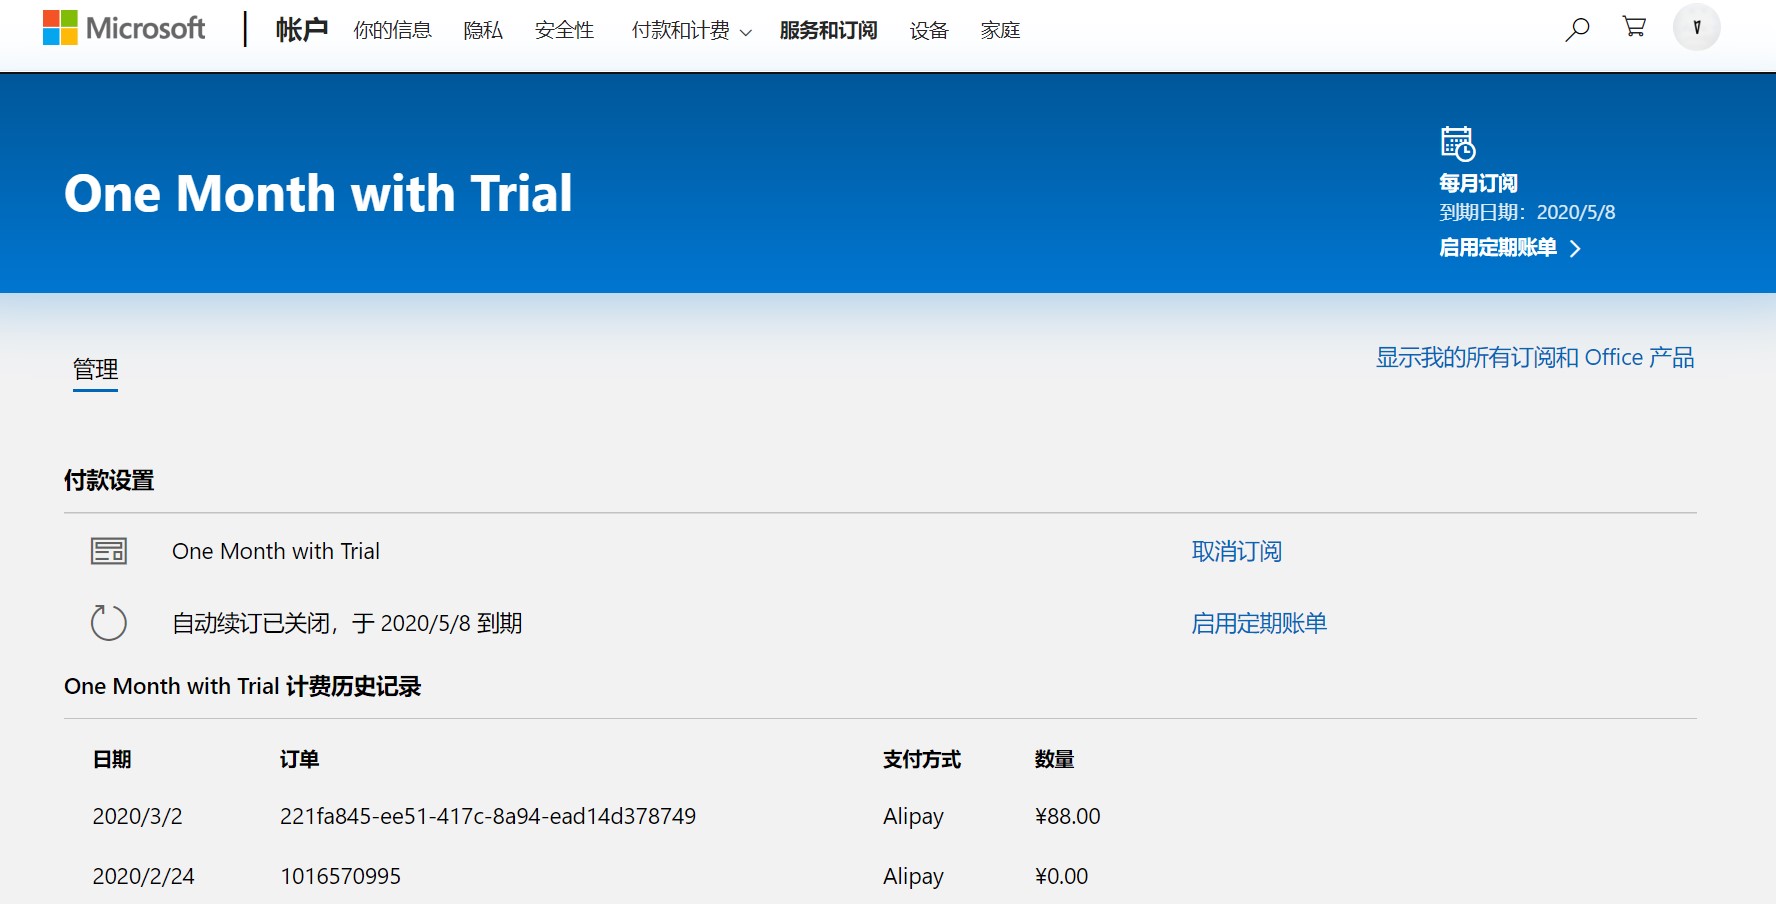The width and height of the screenshot is (1776, 904).
Task: Click the 自动续订已关闭 expiry status text
Action: (347, 623)
